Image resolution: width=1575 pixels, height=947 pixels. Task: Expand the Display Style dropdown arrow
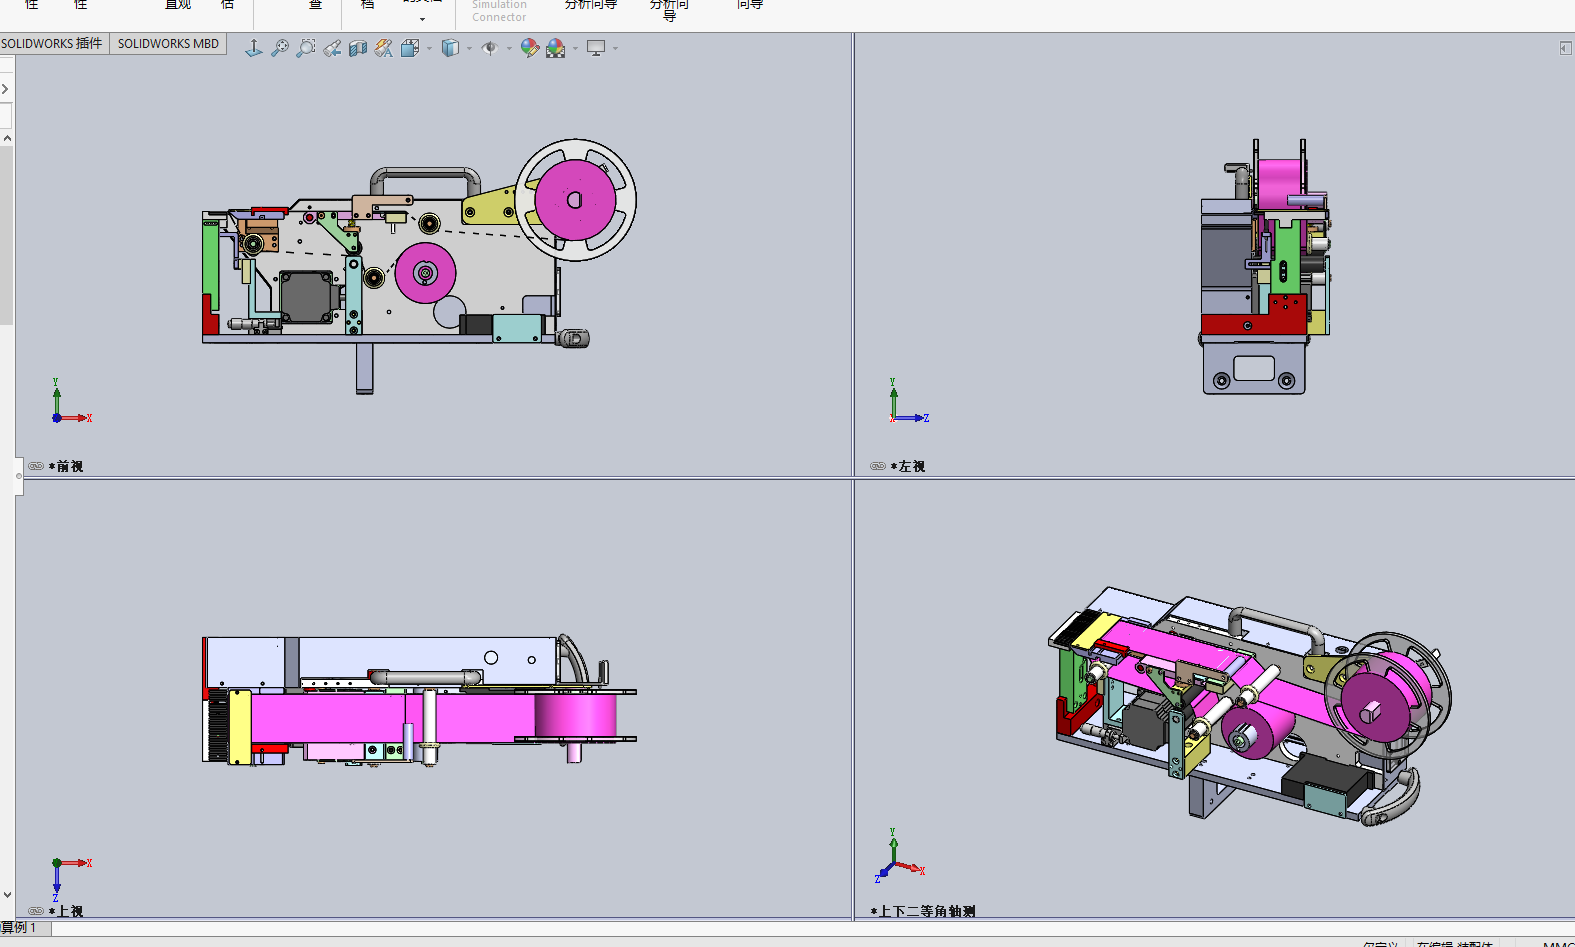click(469, 48)
